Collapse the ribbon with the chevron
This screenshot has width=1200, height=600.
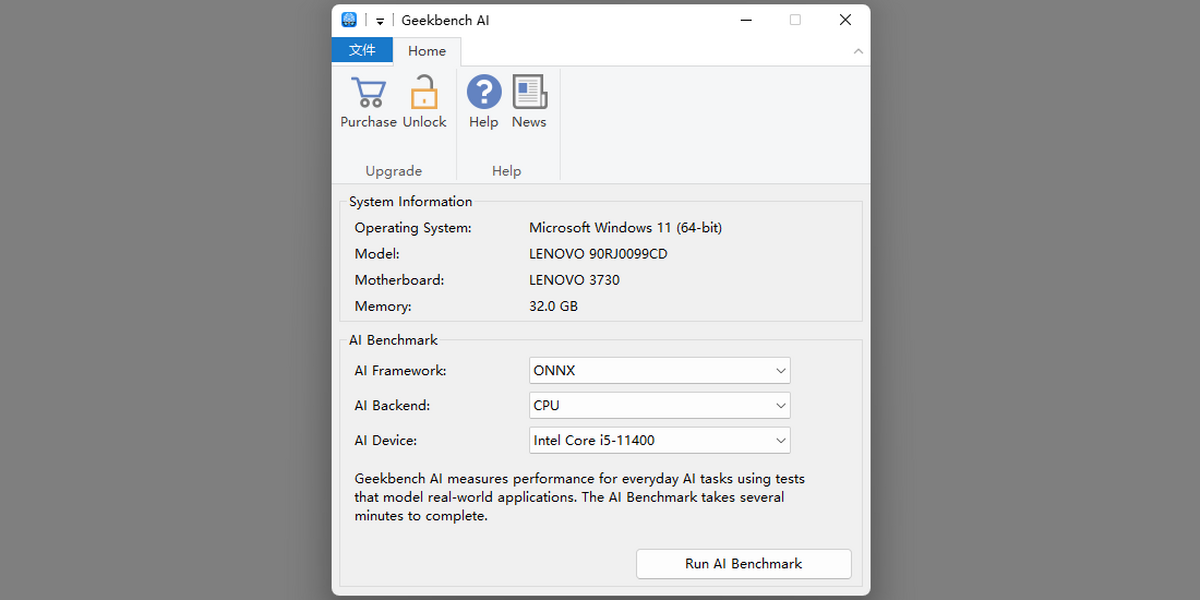pyautogui.click(x=858, y=51)
